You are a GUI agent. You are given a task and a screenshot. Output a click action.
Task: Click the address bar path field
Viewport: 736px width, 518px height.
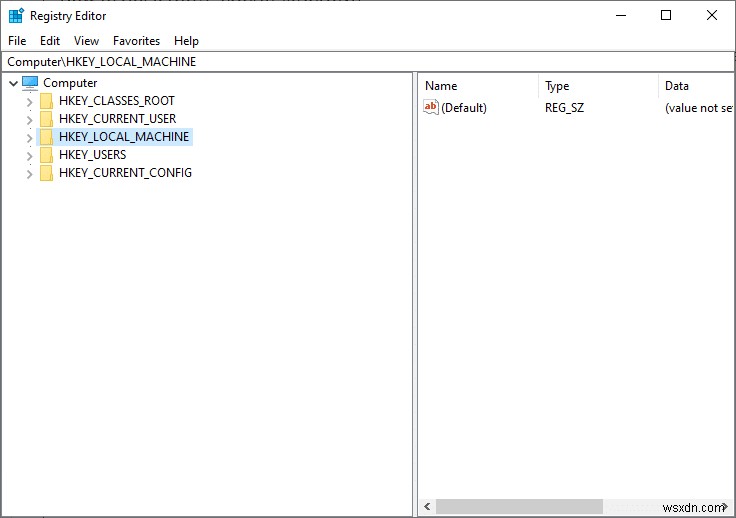(x=368, y=61)
